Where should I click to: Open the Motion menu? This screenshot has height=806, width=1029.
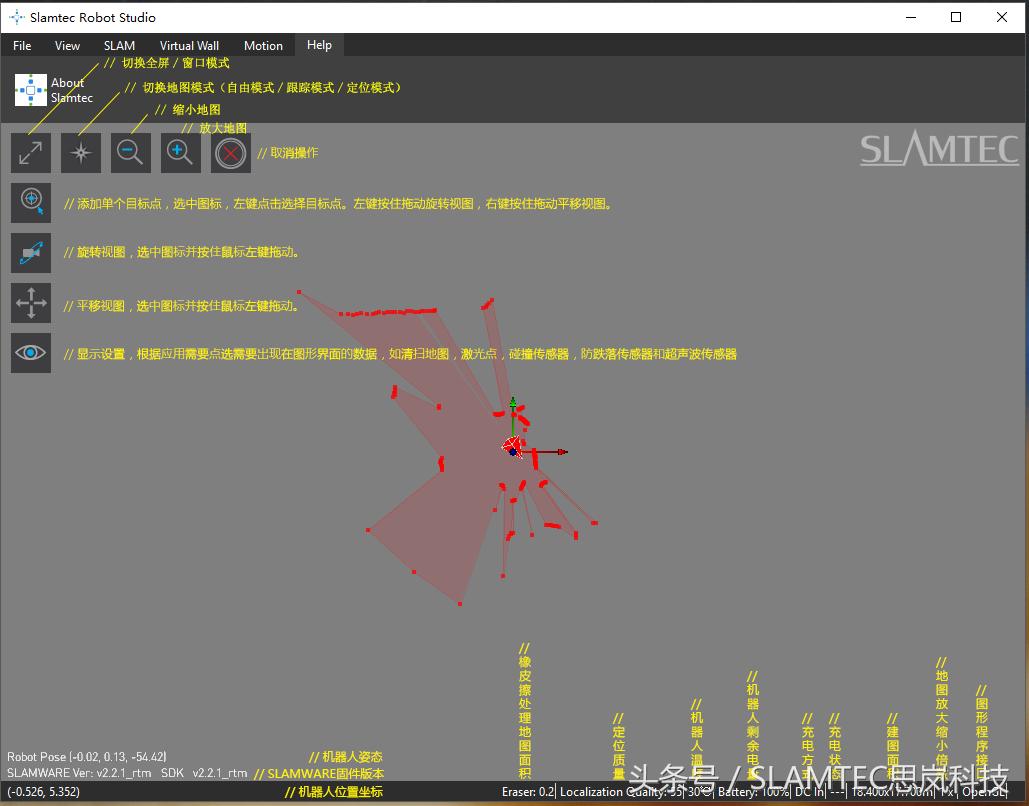click(x=263, y=45)
